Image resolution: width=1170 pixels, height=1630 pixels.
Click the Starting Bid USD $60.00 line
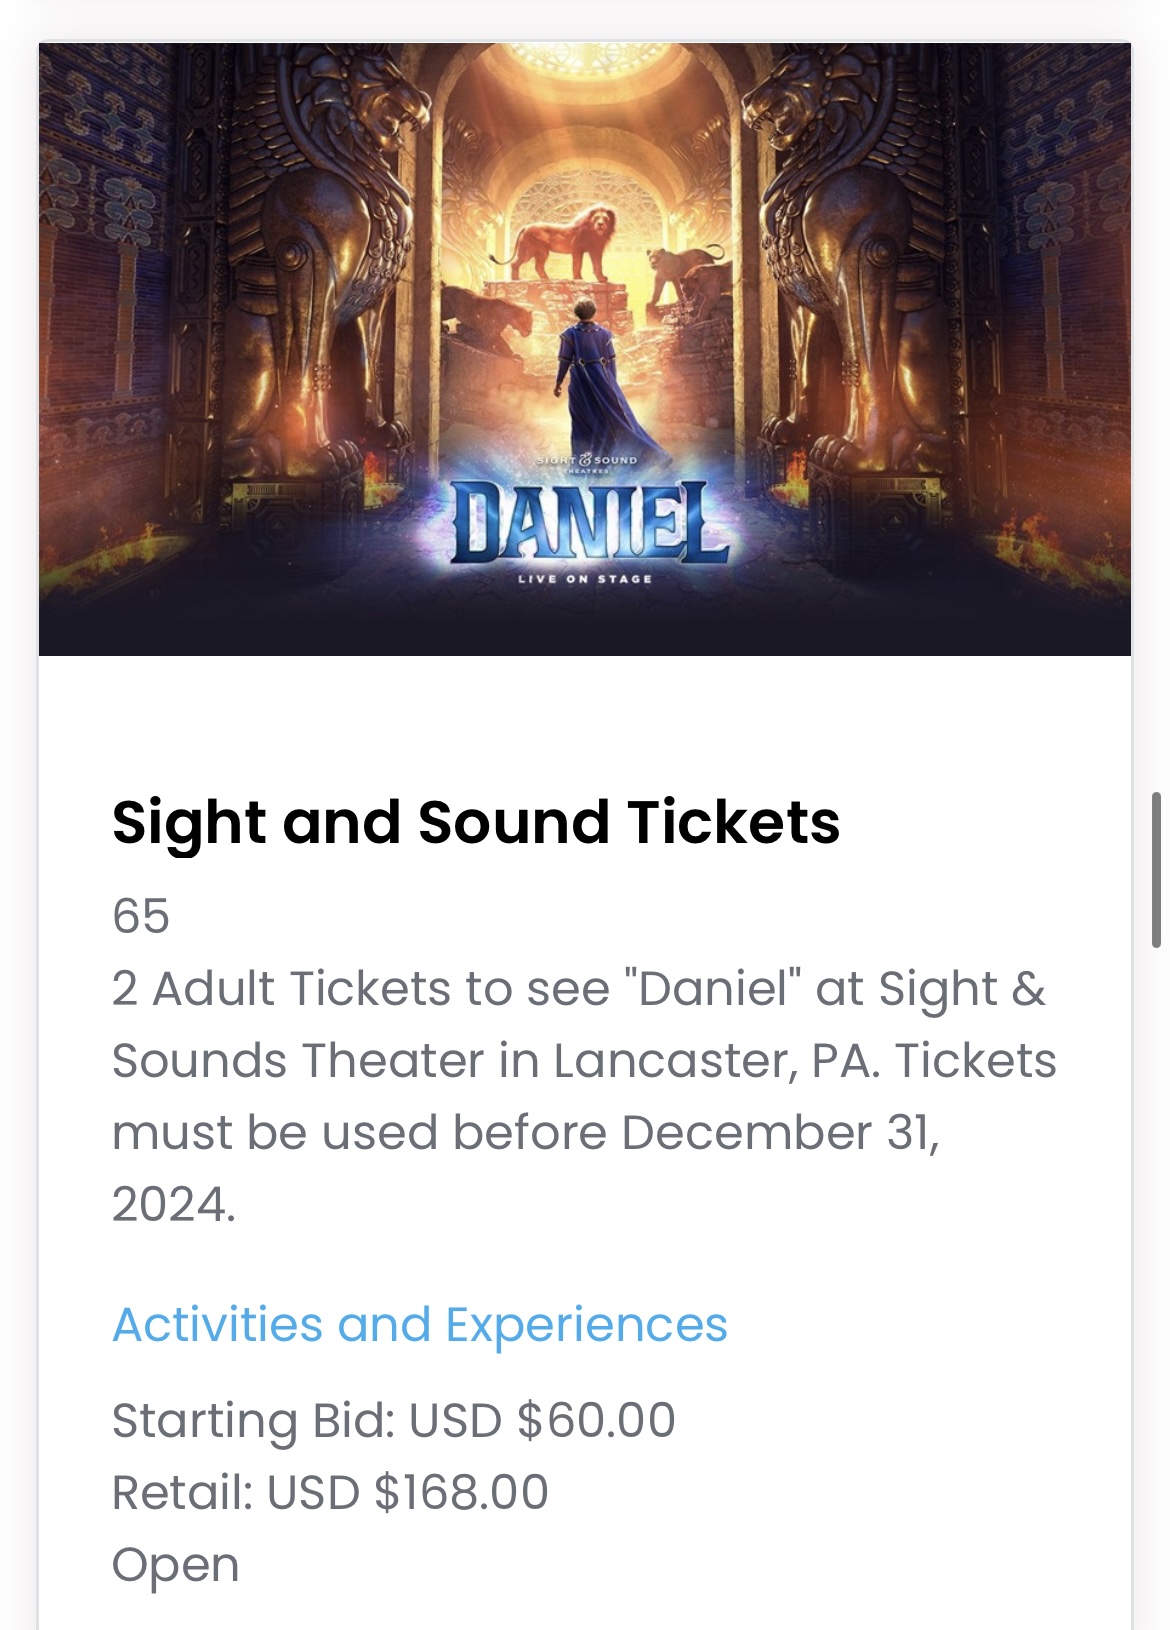coord(394,1421)
